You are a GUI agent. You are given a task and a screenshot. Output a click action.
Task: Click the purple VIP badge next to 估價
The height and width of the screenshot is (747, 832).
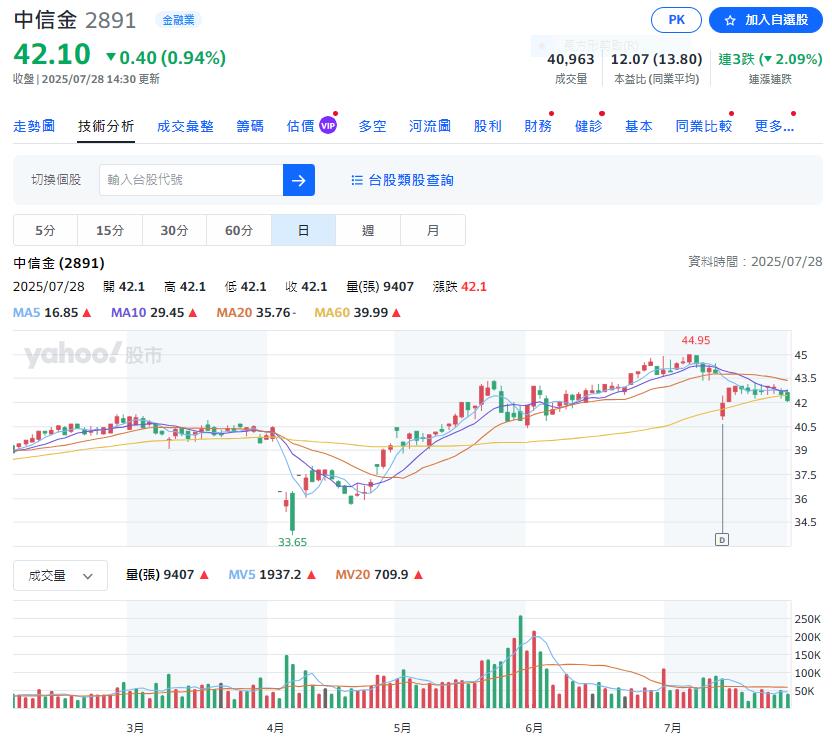coord(328,126)
